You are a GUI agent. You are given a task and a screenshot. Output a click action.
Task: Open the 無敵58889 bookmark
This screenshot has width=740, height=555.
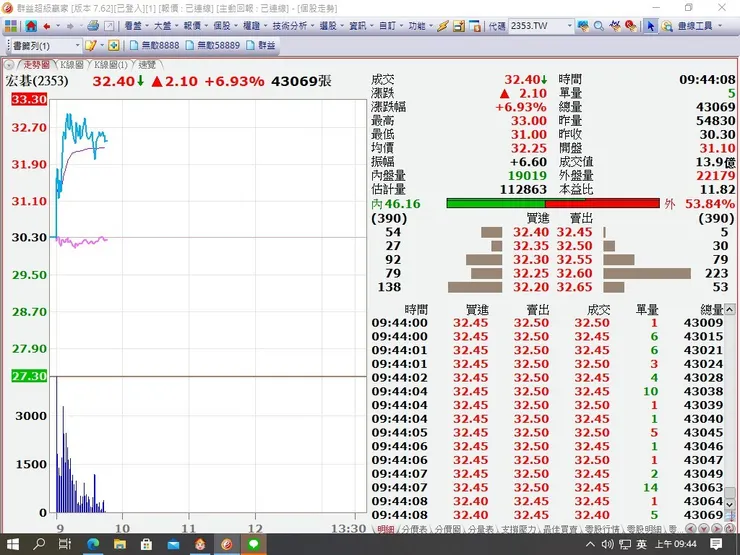point(213,45)
